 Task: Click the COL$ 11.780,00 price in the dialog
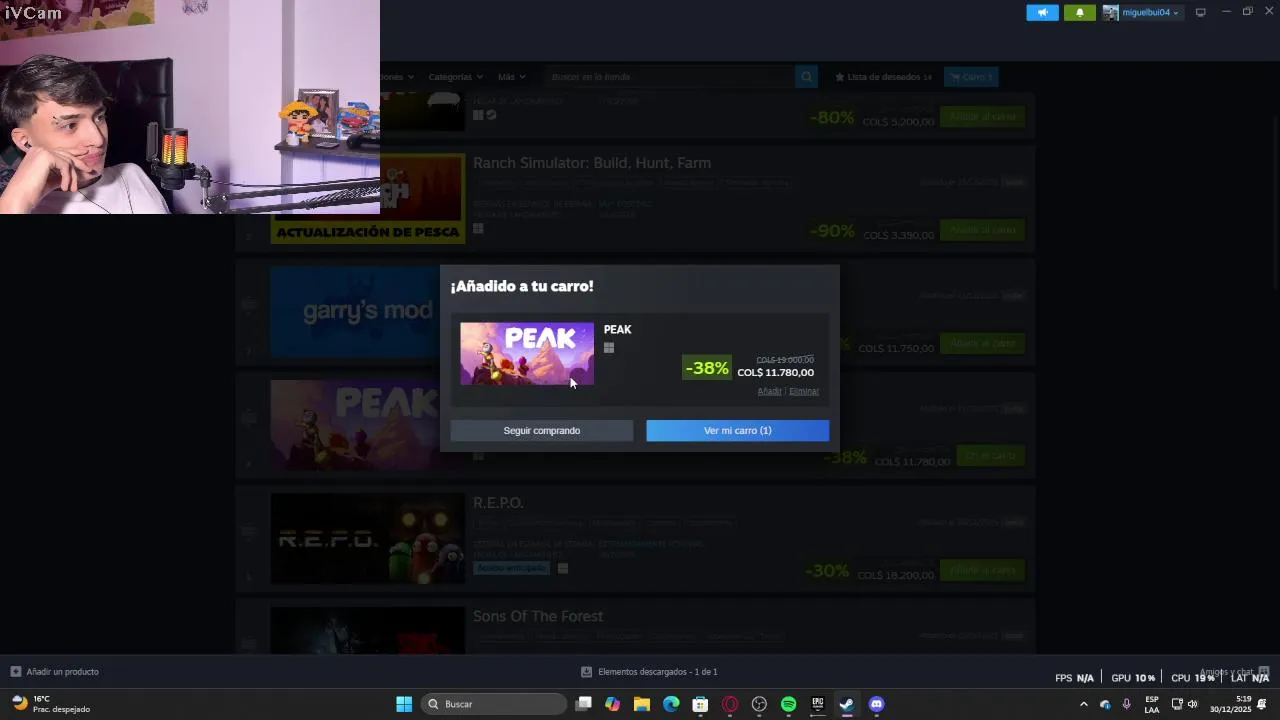coord(776,373)
